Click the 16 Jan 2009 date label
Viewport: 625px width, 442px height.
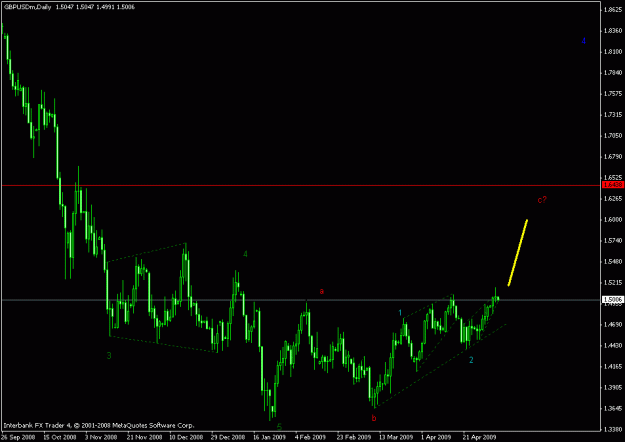click(269, 437)
